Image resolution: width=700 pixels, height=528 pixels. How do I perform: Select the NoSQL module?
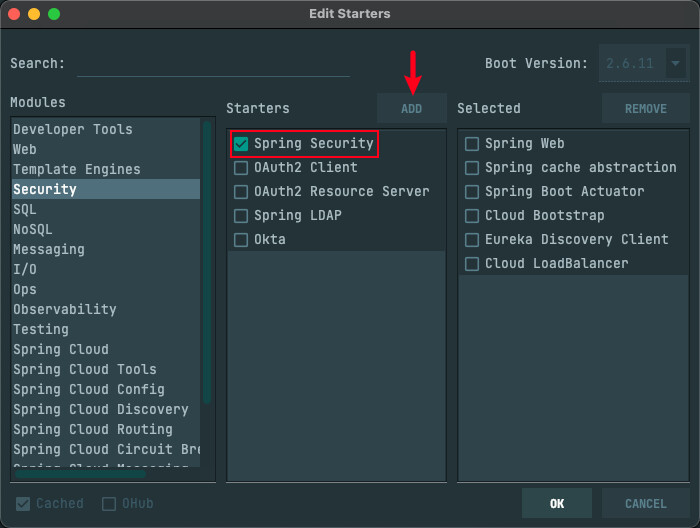point(106,229)
